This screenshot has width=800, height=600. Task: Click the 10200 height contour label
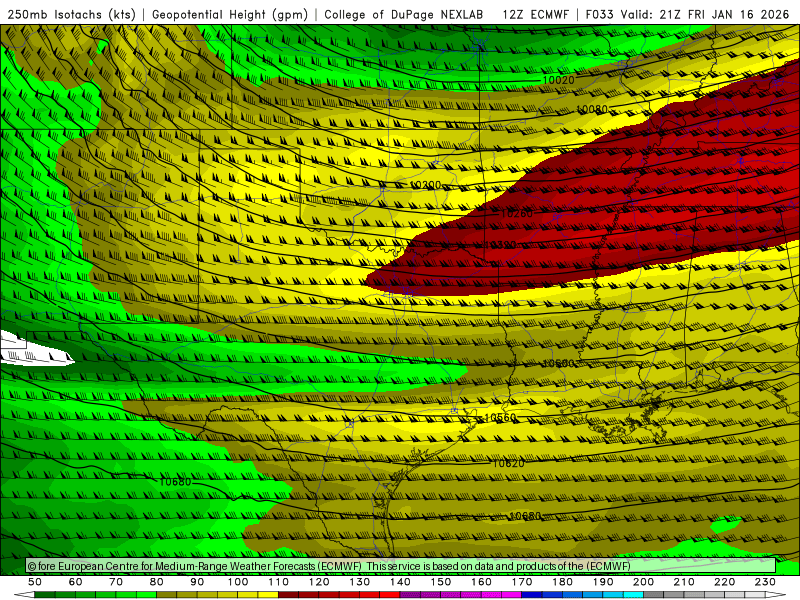425,185
